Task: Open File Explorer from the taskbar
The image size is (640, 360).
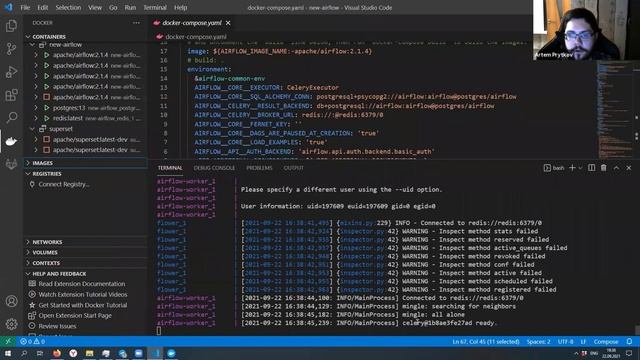Action: [89, 353]
